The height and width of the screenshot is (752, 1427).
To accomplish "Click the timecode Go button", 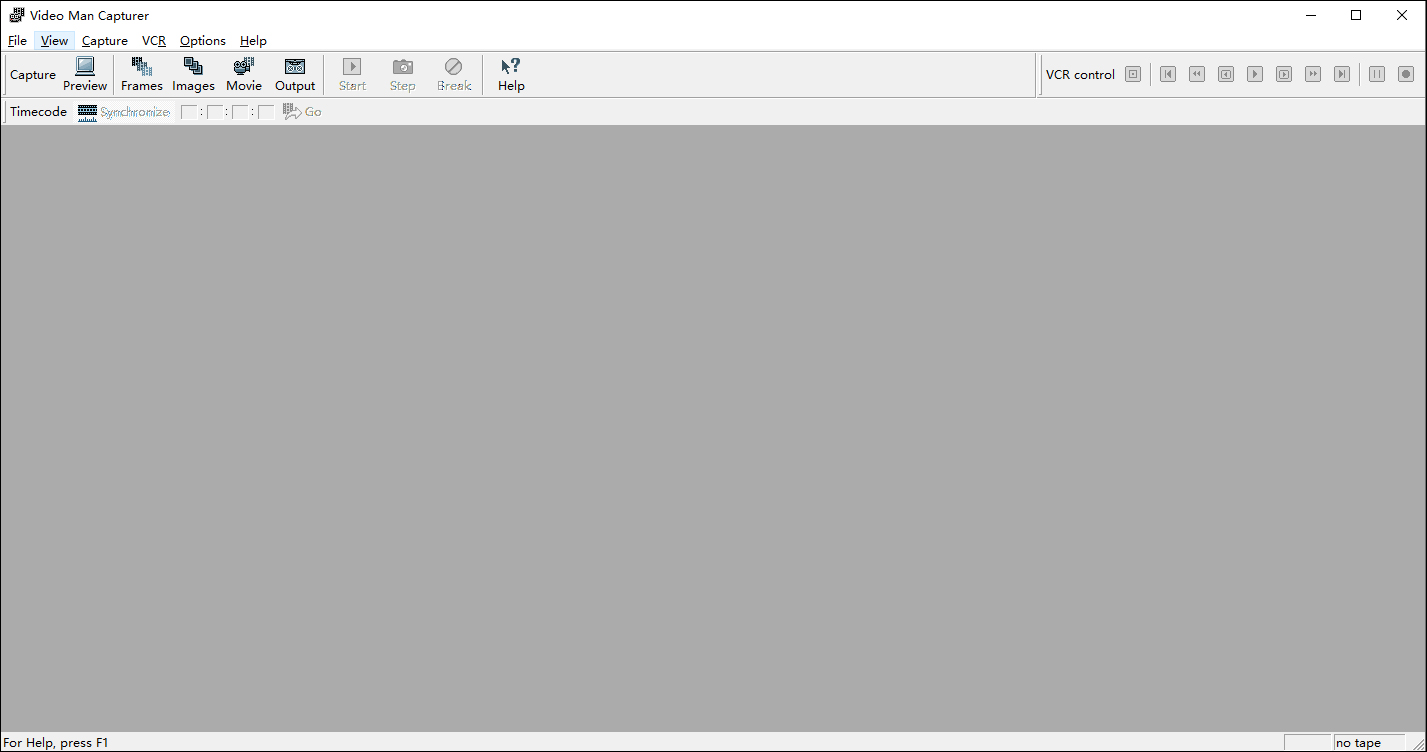I will [303, 112].
